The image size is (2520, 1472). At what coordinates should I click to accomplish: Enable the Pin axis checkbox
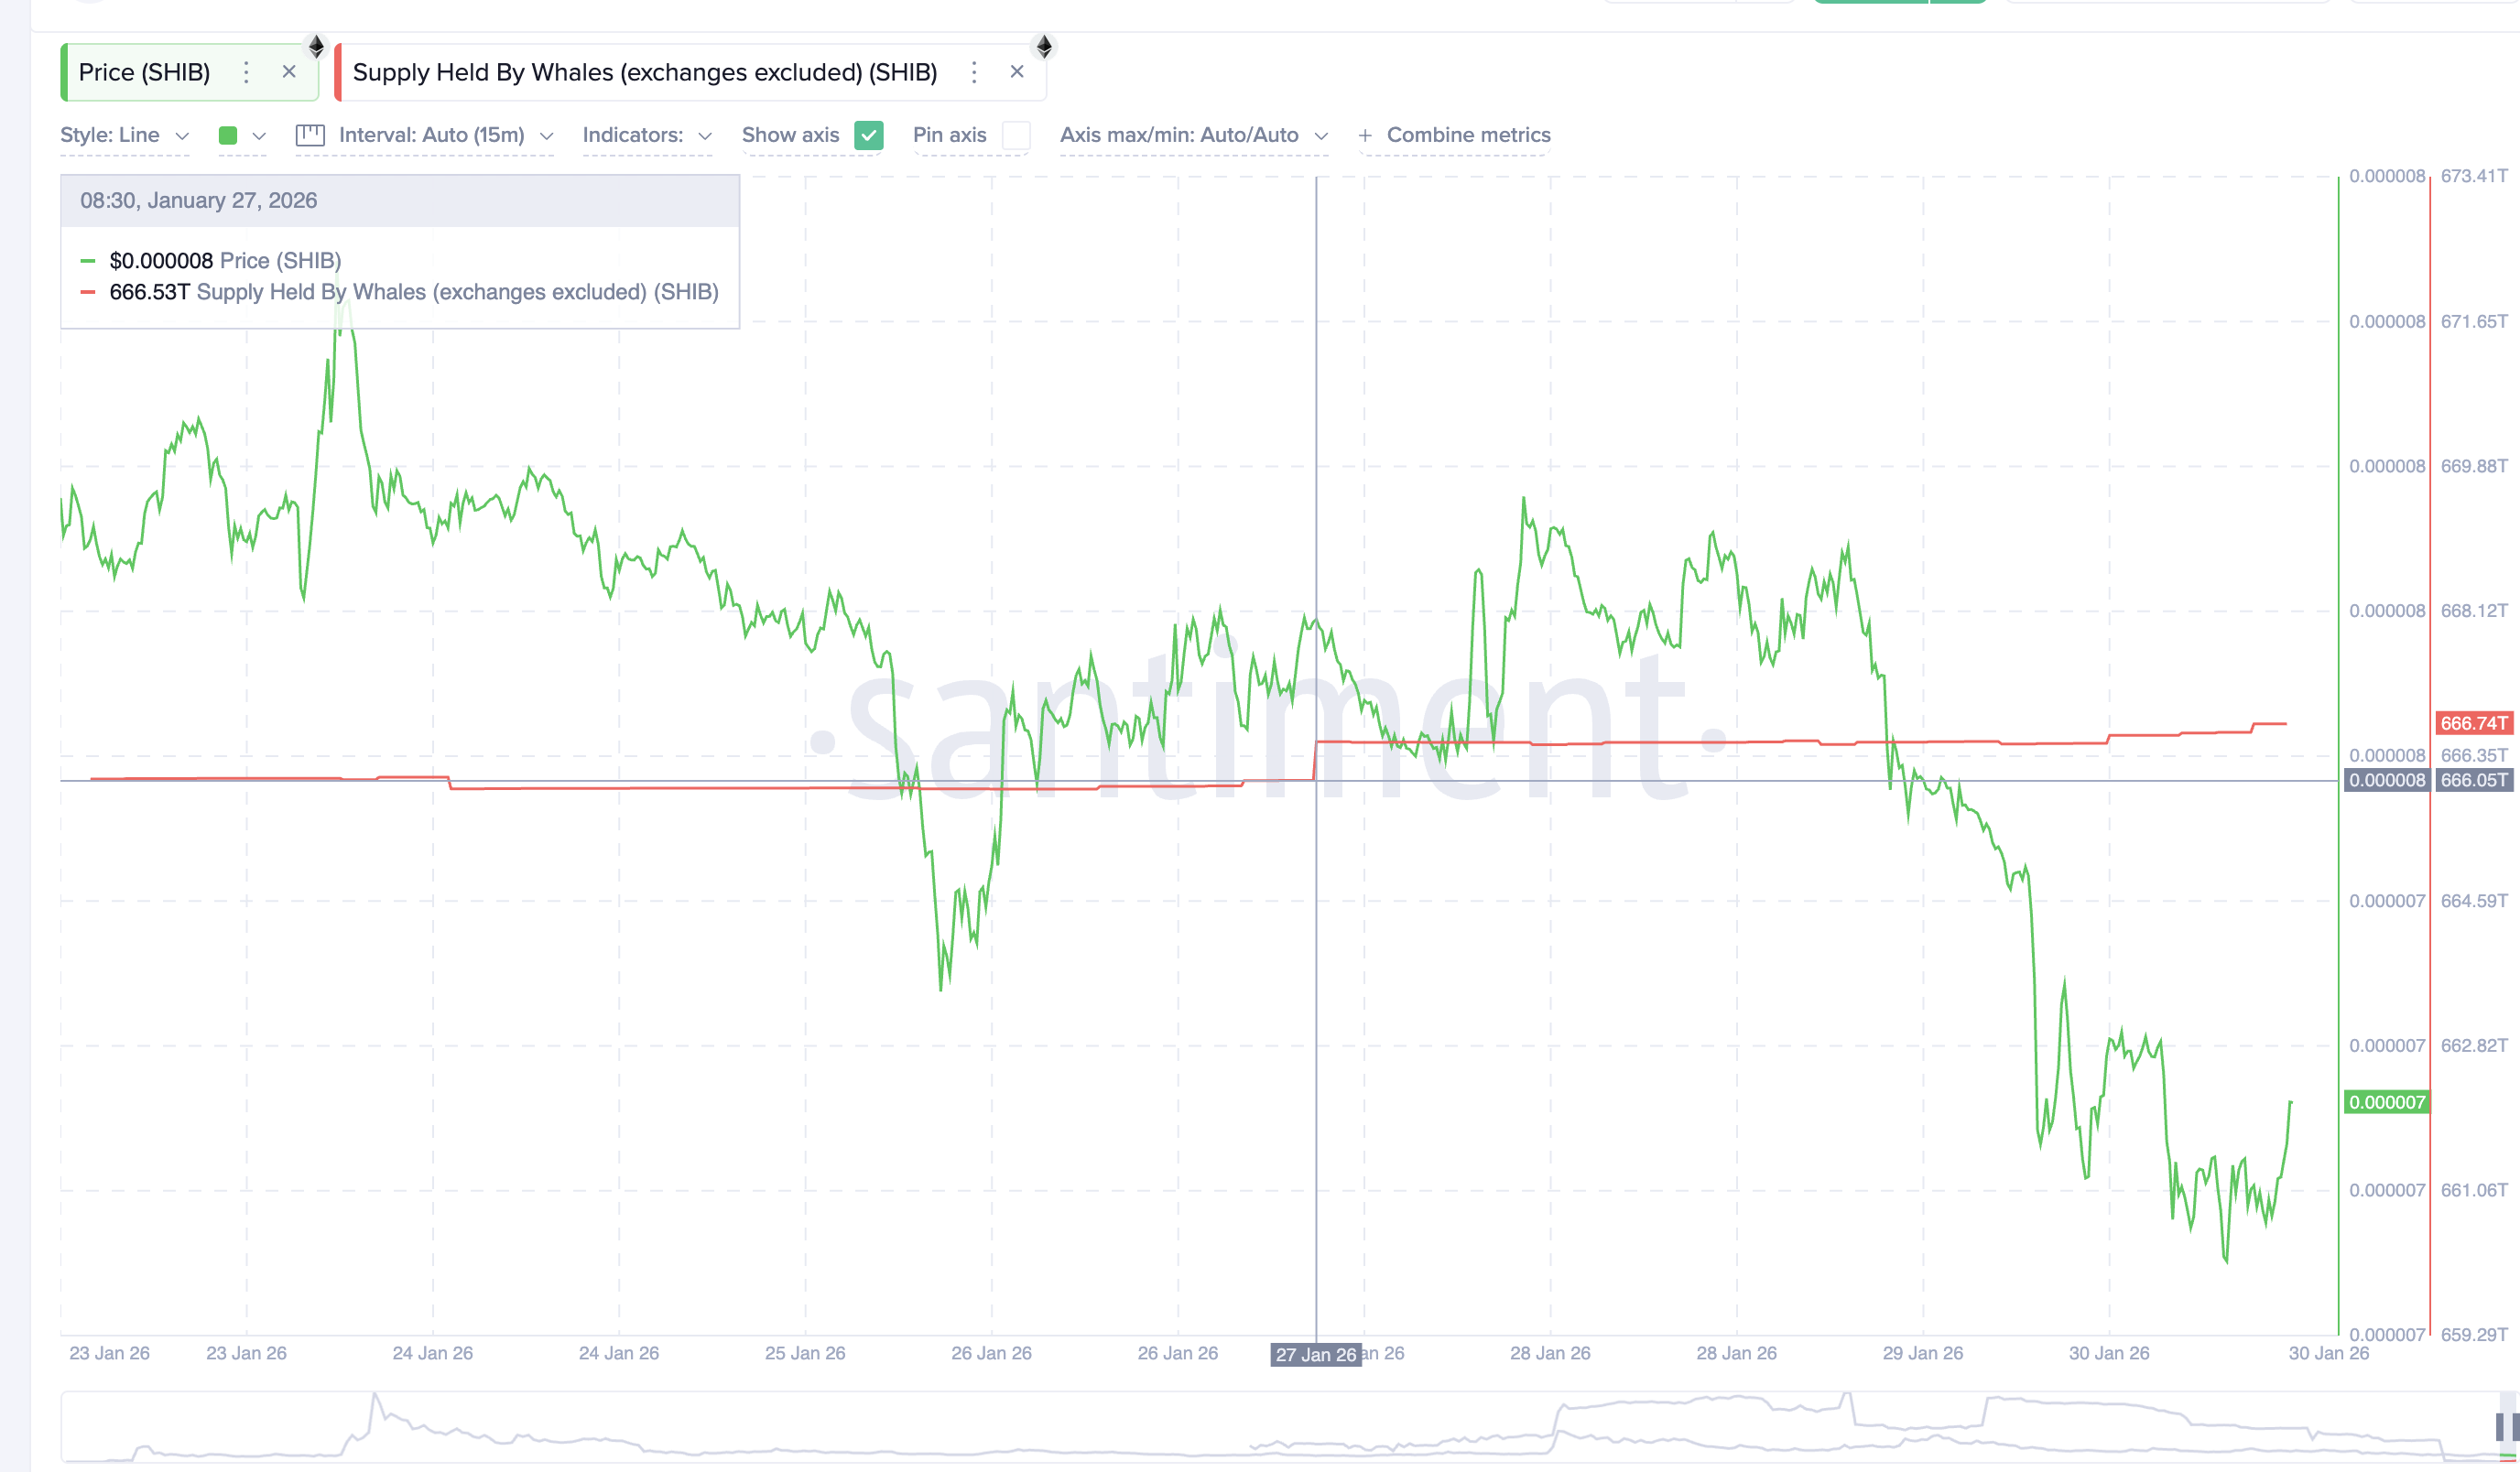pos(1016,135)
